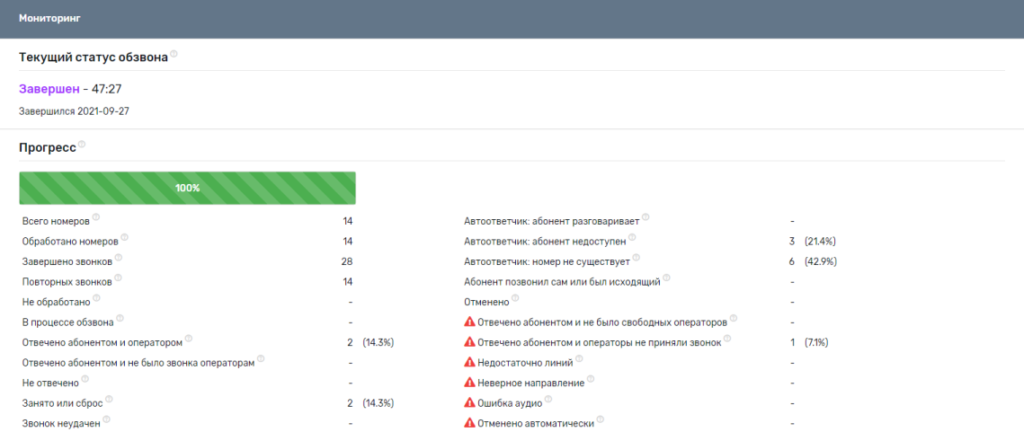The image size is (1024, 441).
Task: Click help icon beside 'Занято или сброс'
Action: pyautogui.click(x=109, y=399)
